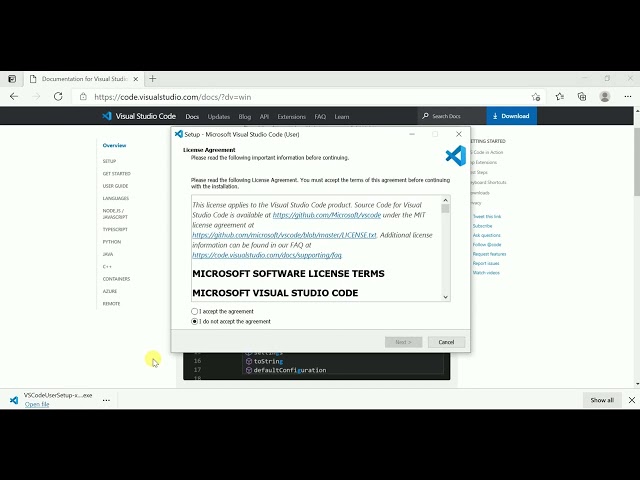Open the github.com/Microsoft/vscode license link

click(327, 215)
